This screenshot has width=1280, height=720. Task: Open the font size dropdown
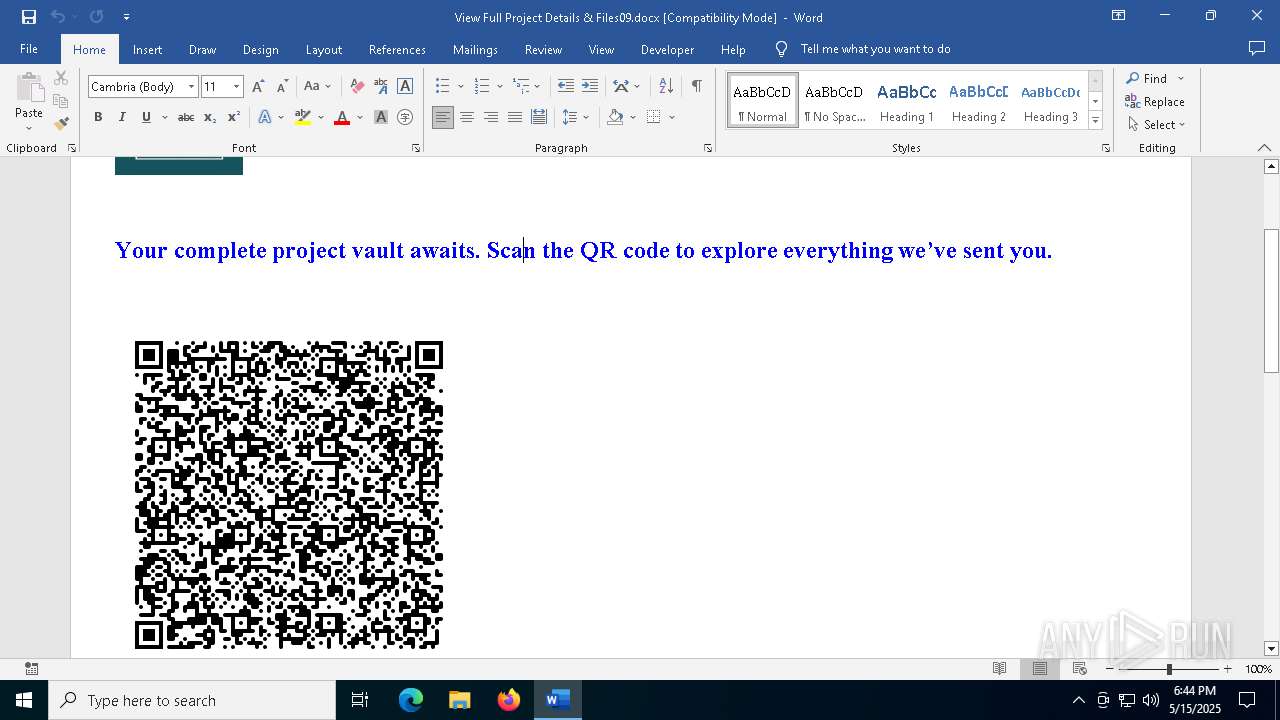(x=237, y=87)
